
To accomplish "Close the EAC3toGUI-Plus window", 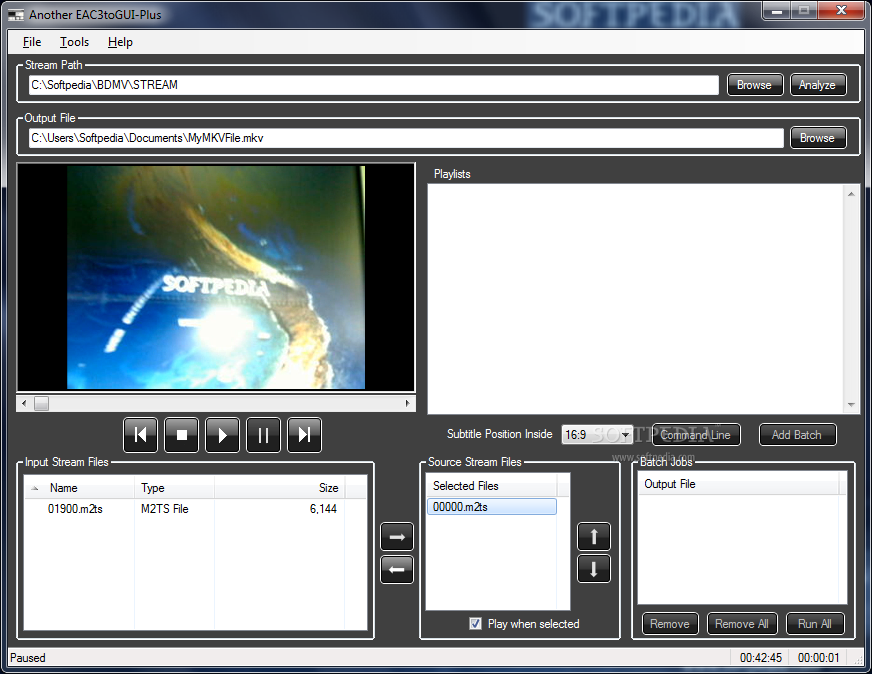I will coord(841,11).
